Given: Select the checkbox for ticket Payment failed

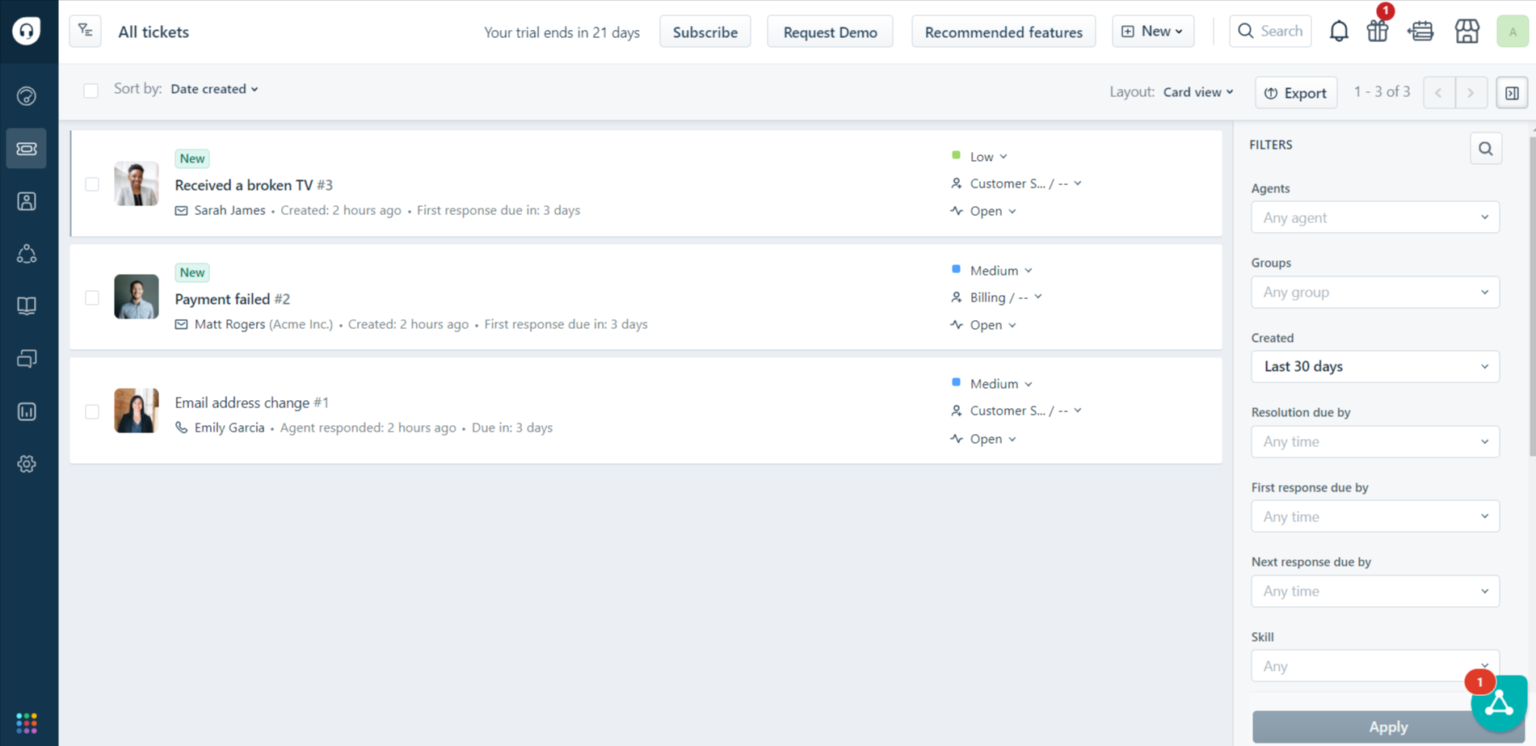Looking at the screenshot, I should pyautogui.click(x=91, y=297).
